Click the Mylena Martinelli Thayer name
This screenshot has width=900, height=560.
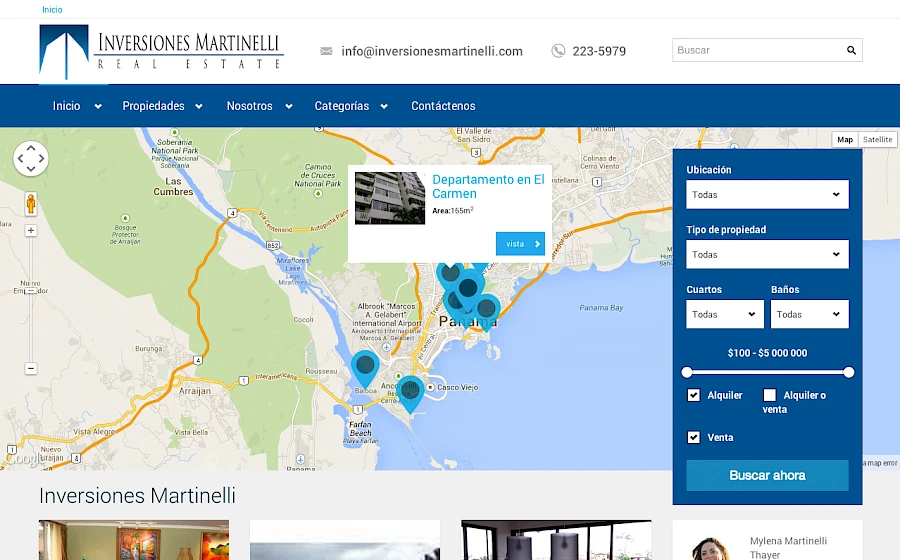[x=788, y=547]
